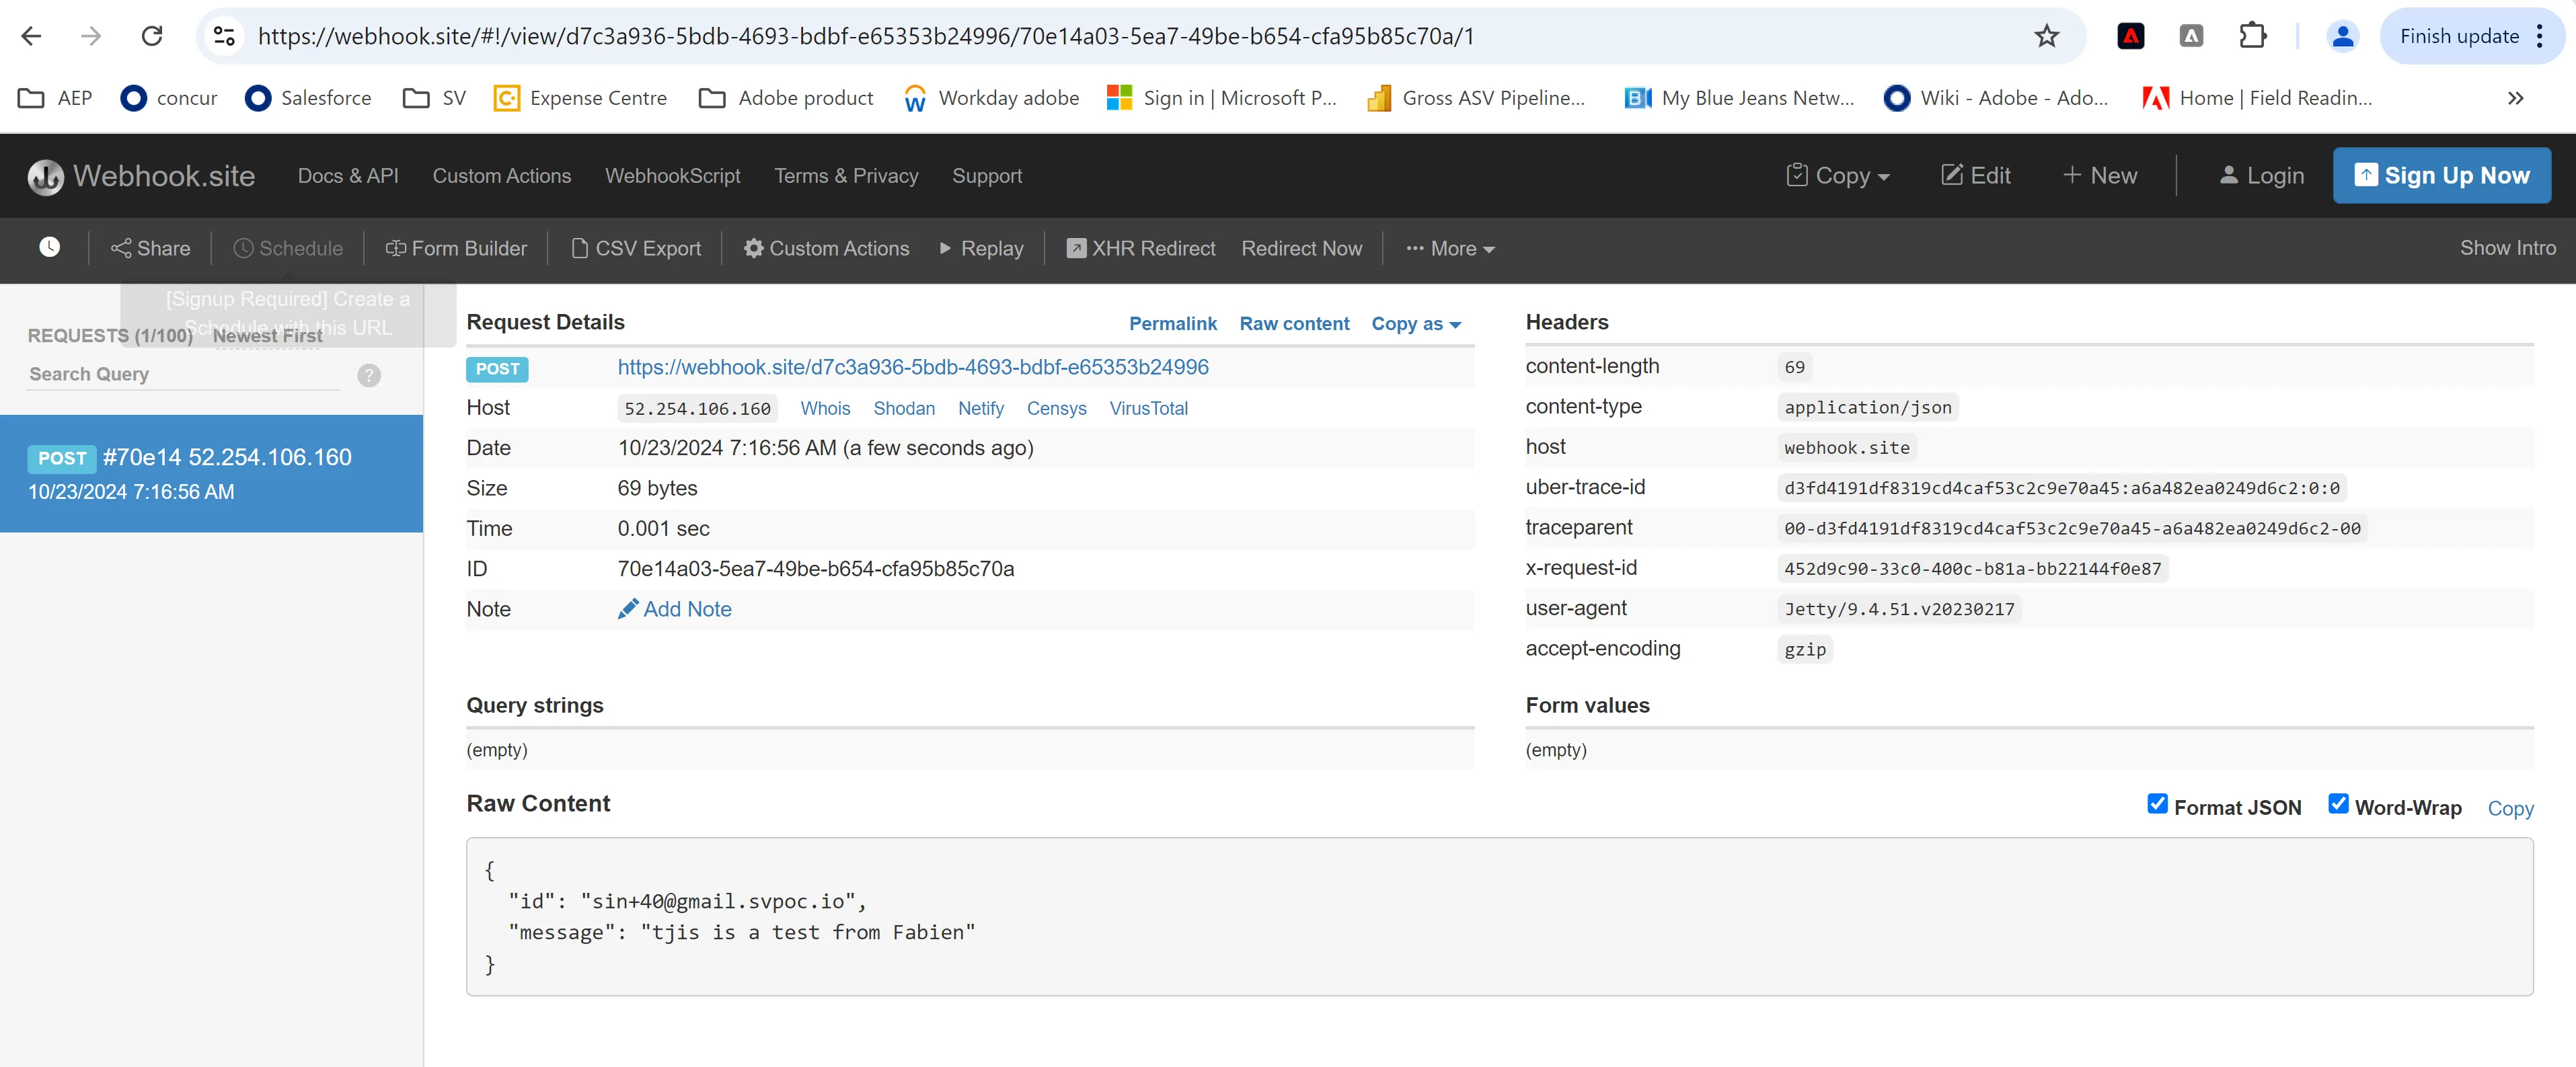This screenshot has height=1067, width=2576.
Task: Click the Webhook.site logo
Action: (141, 176)
